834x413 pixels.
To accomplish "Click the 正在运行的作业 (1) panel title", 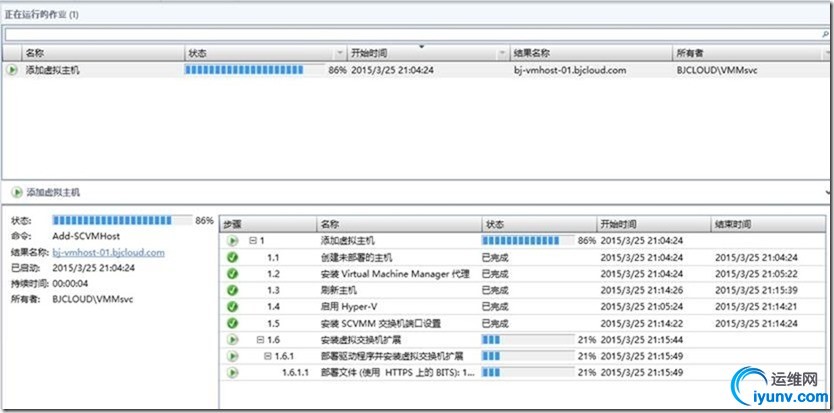I will (42, 15).
